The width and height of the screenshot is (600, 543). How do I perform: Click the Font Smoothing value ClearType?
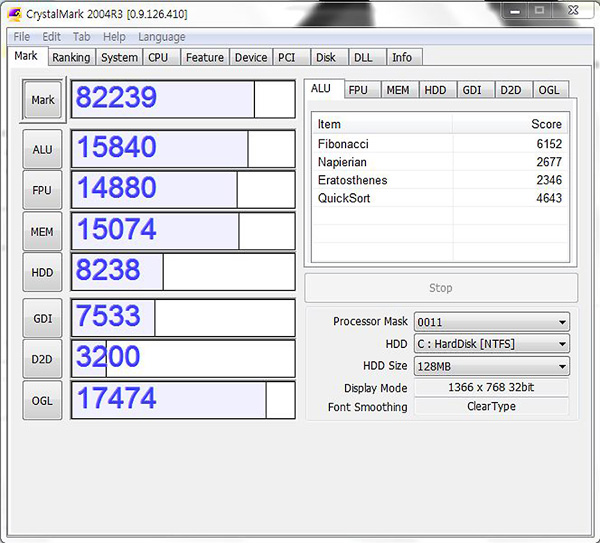click(491, 406)
